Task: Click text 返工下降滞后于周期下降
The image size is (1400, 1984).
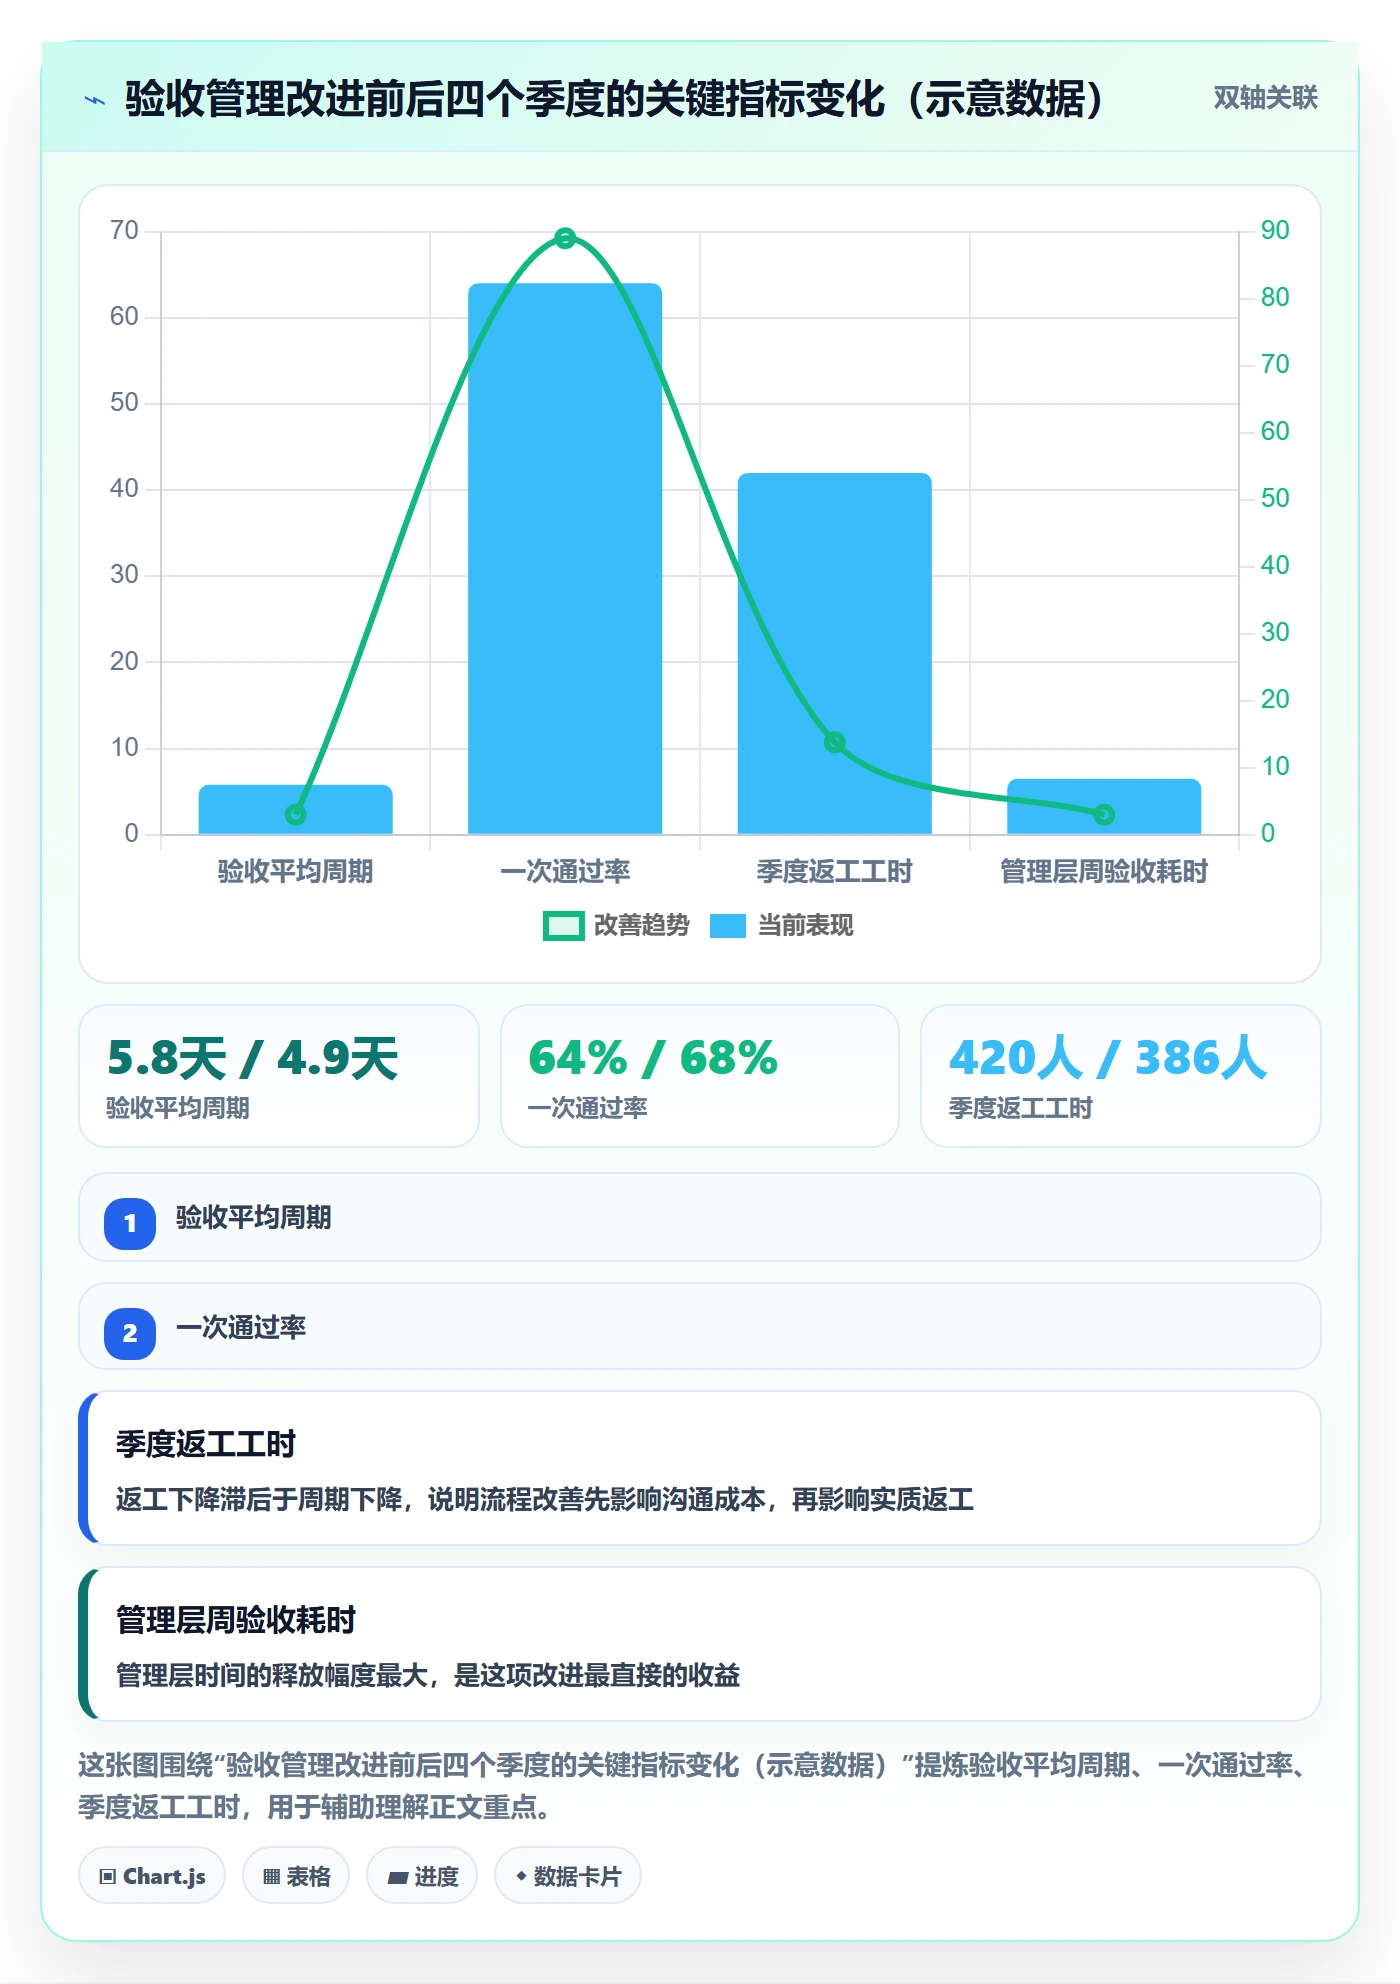Action: point(259,1500)
